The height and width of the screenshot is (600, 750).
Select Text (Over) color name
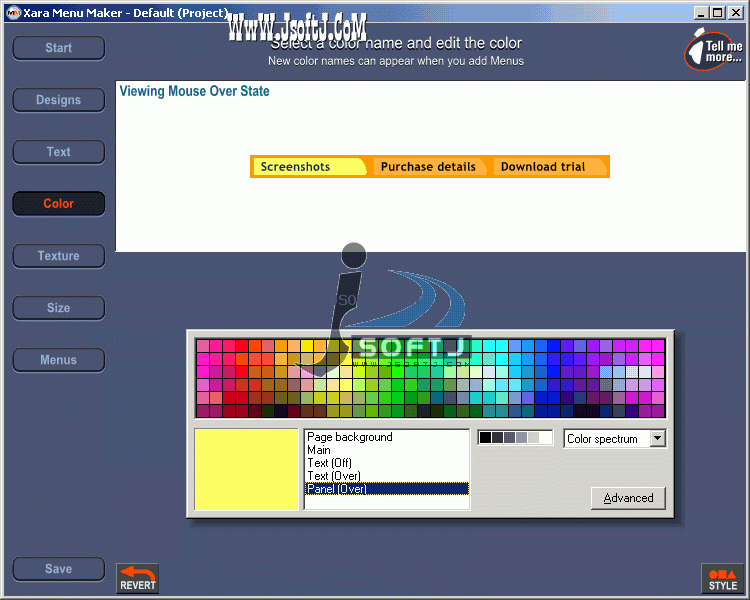(x=386, y=476)
